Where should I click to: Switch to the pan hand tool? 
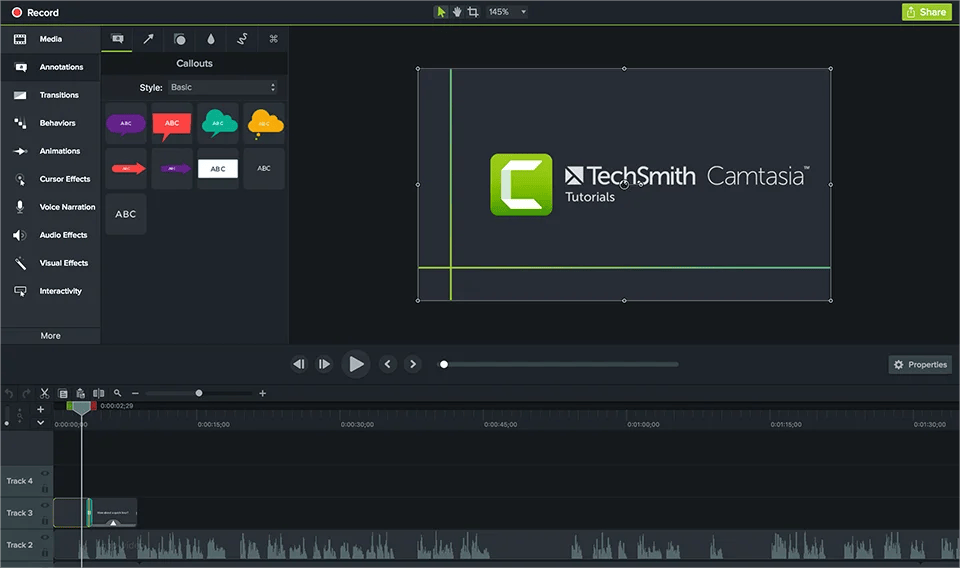pos(457,12)
